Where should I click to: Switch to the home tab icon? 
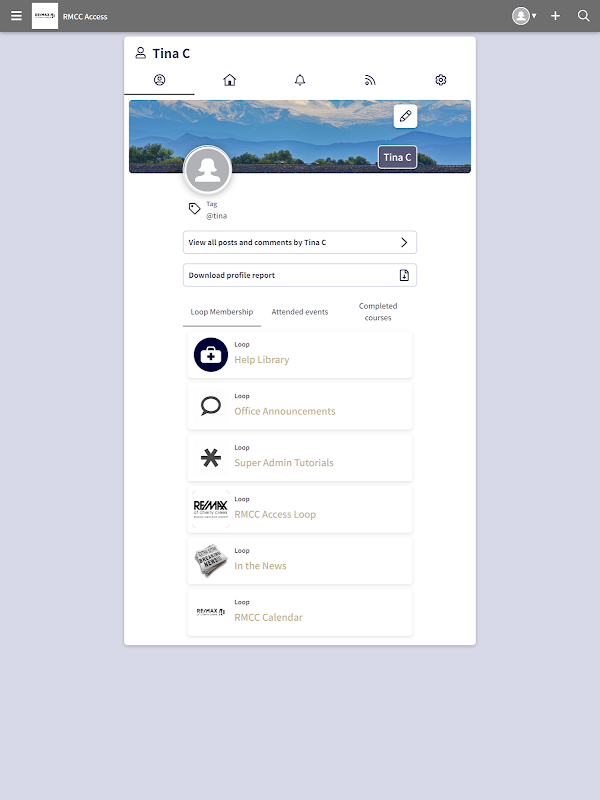[230, 80]
